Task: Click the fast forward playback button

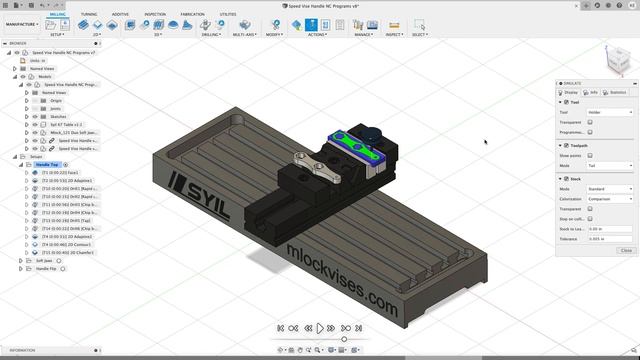Action: [331, 328]
